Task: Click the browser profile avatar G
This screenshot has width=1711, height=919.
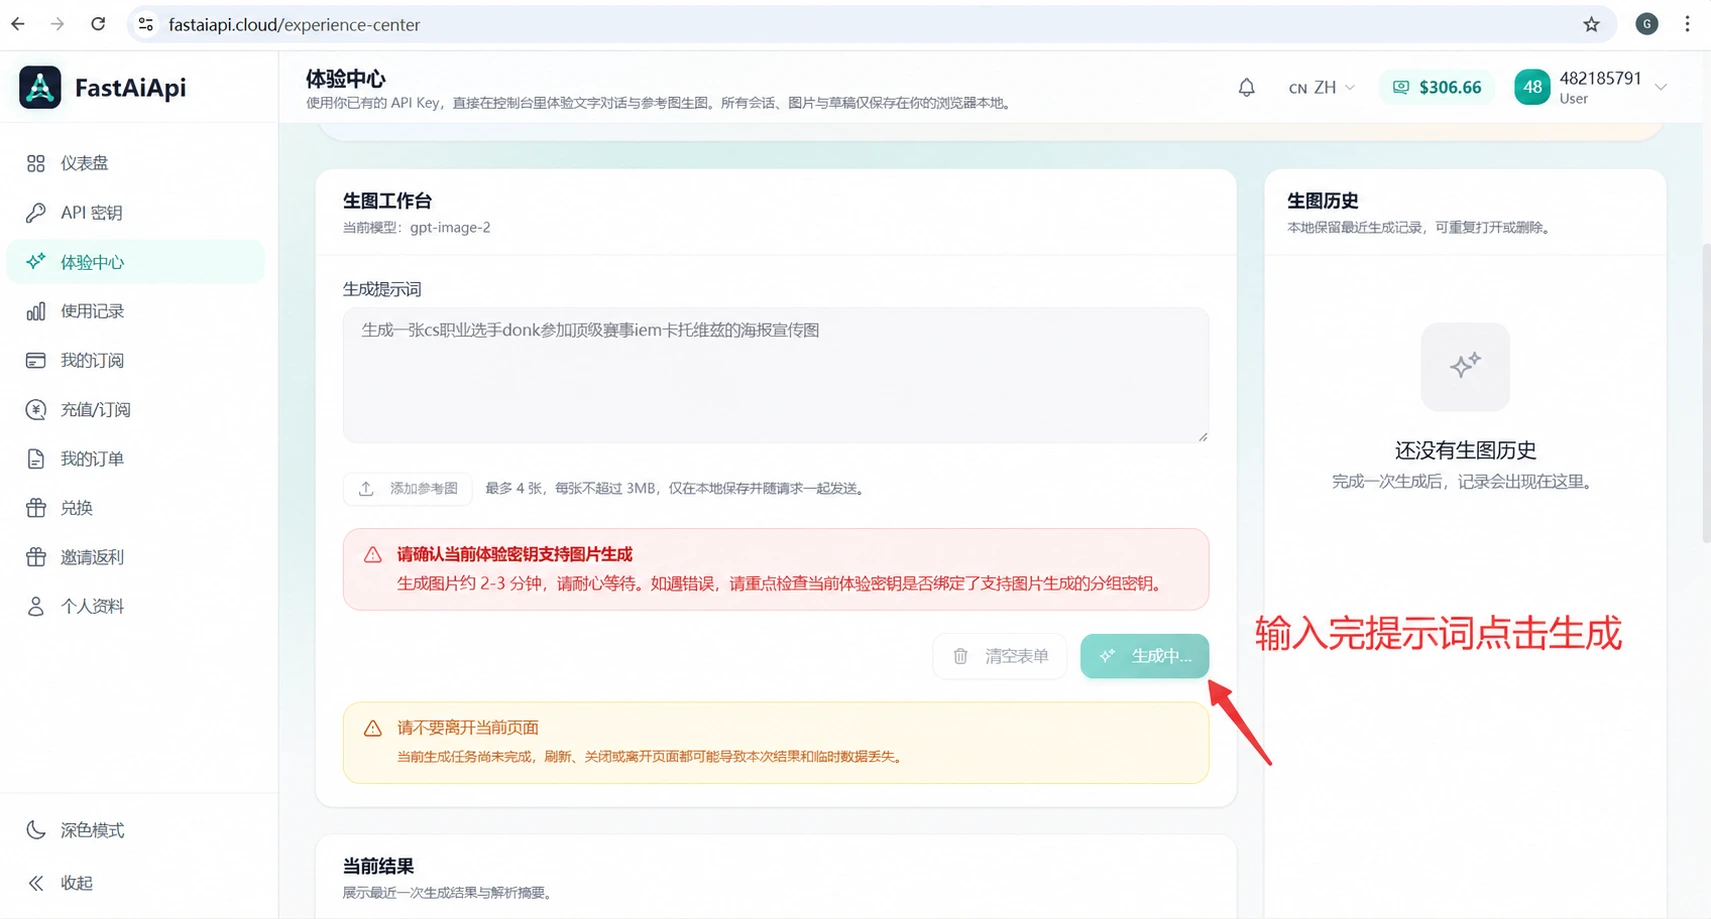Action: pos(1647,24)
